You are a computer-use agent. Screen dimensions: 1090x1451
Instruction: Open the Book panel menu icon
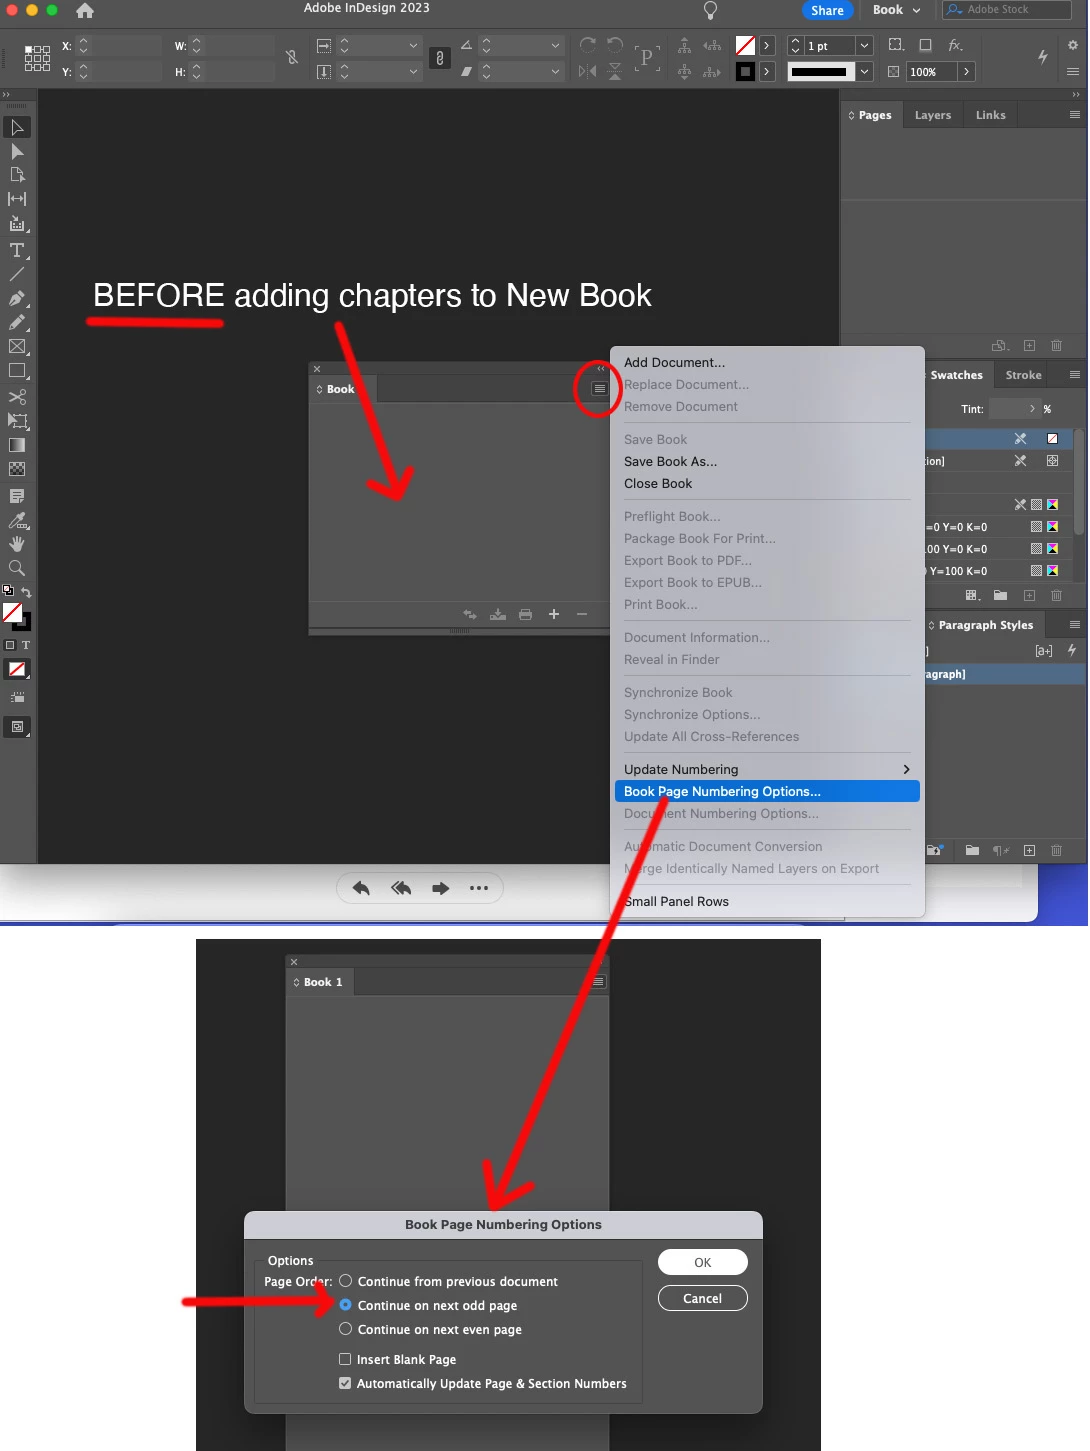(599, 389)
